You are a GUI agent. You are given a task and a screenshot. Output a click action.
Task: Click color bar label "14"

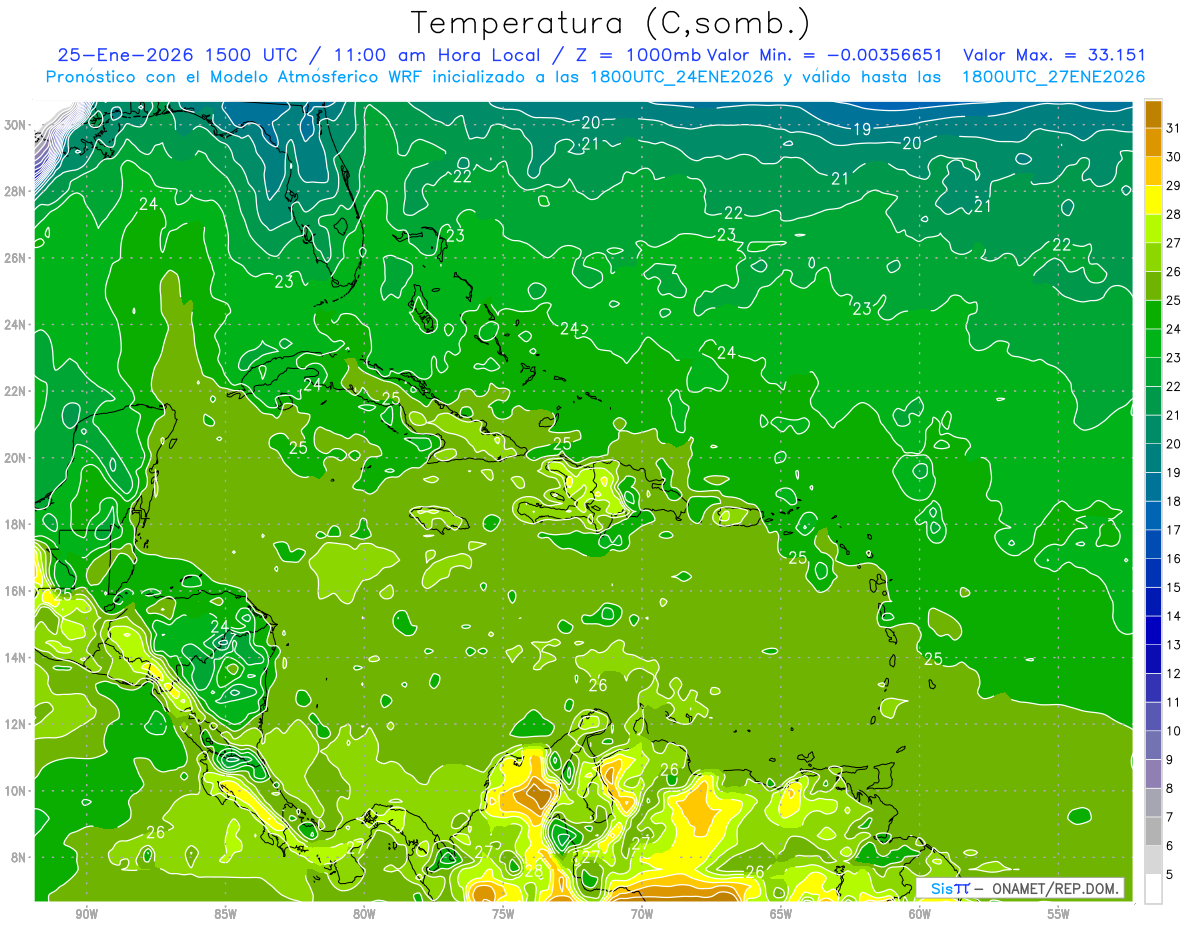[1174, 616]
